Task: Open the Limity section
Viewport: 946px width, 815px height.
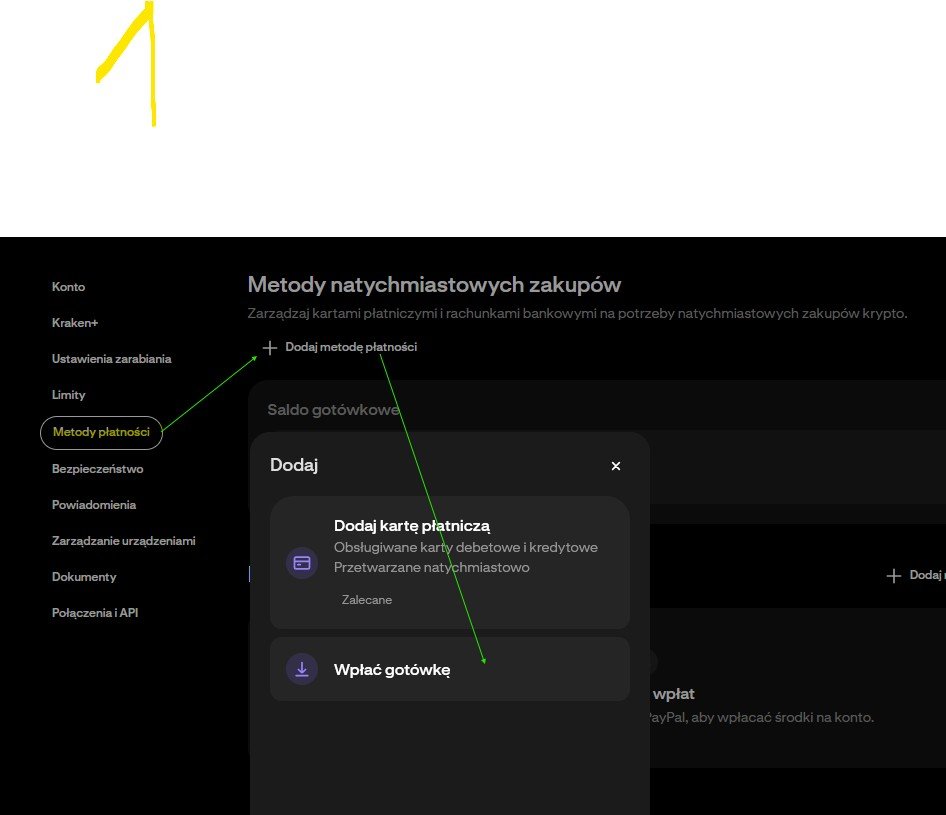Action: coord(69,395)
